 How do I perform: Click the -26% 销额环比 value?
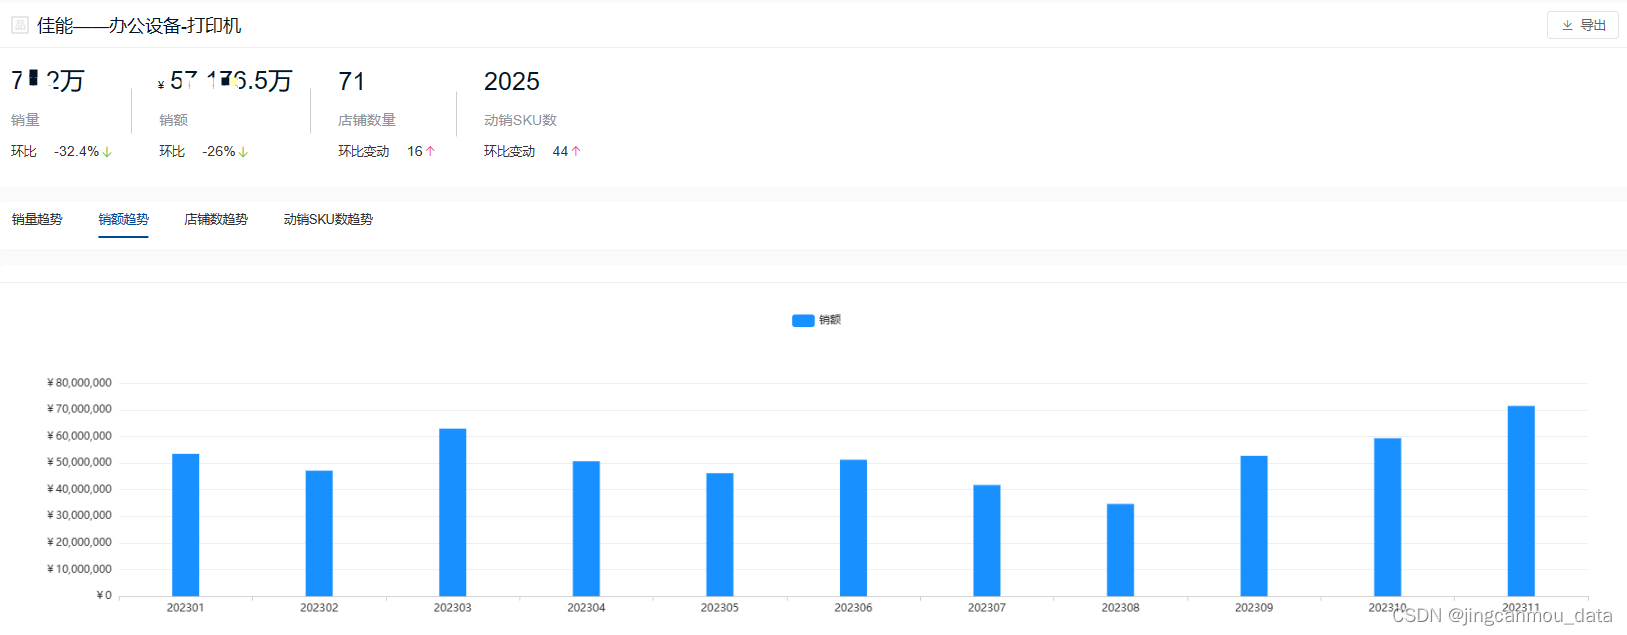tap(219, 151)
